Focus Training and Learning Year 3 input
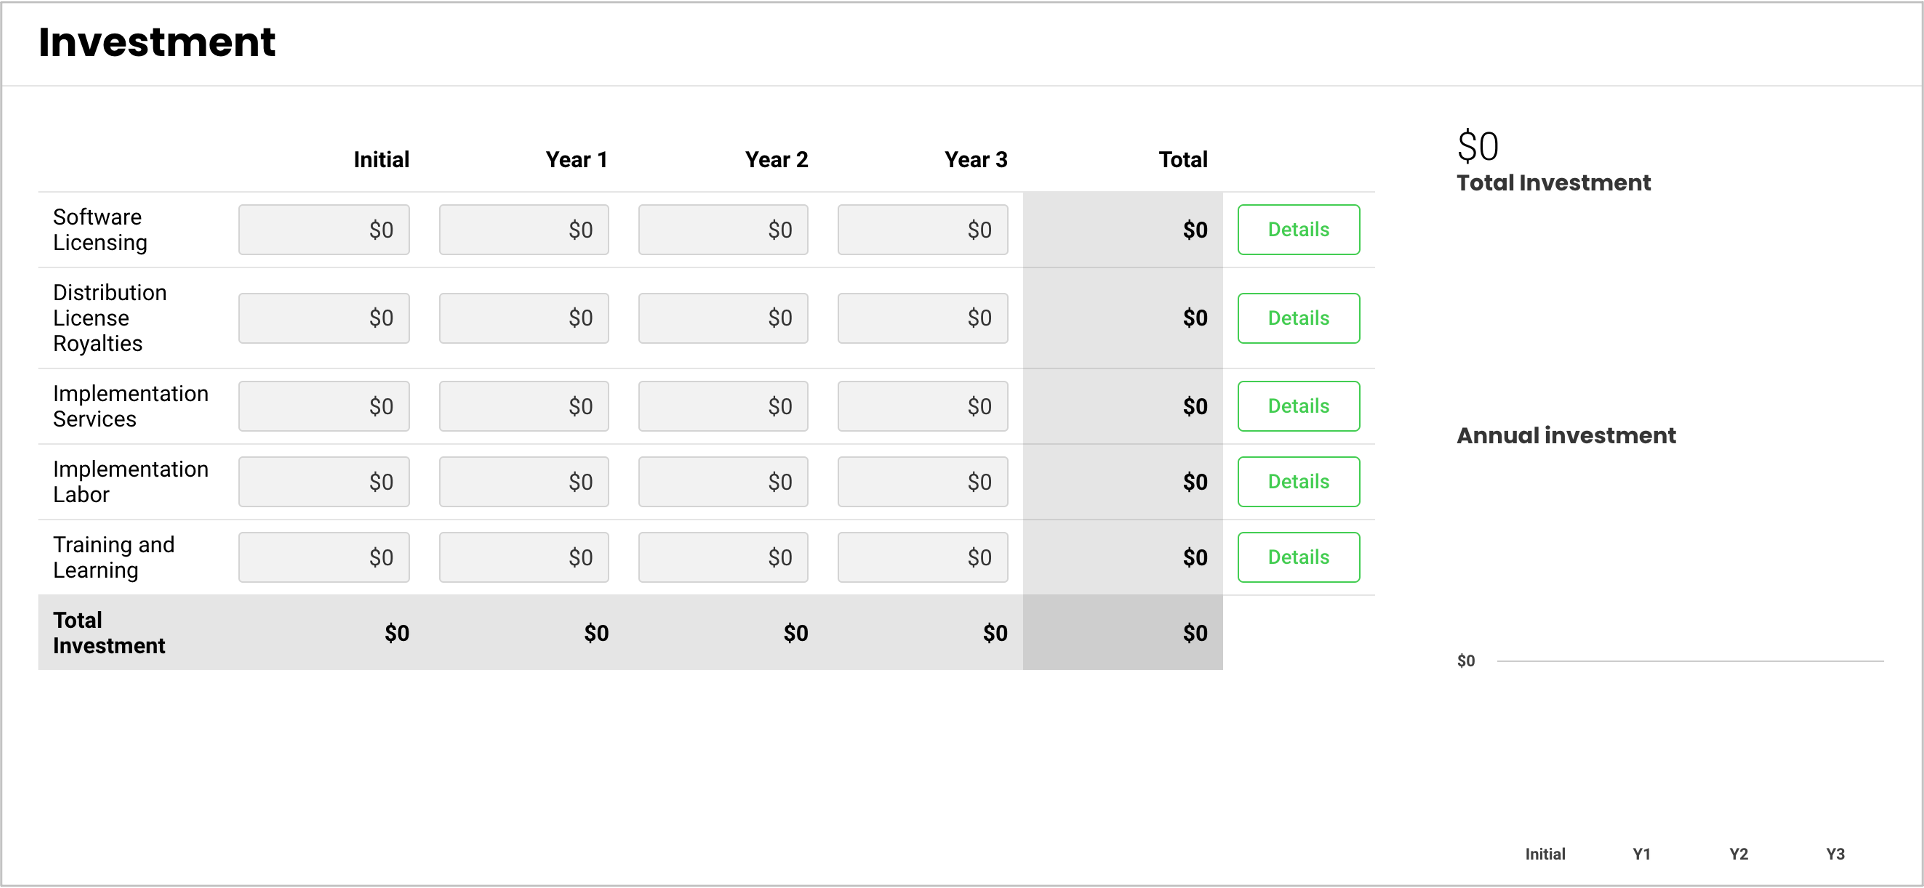 [x=923, y=557]
